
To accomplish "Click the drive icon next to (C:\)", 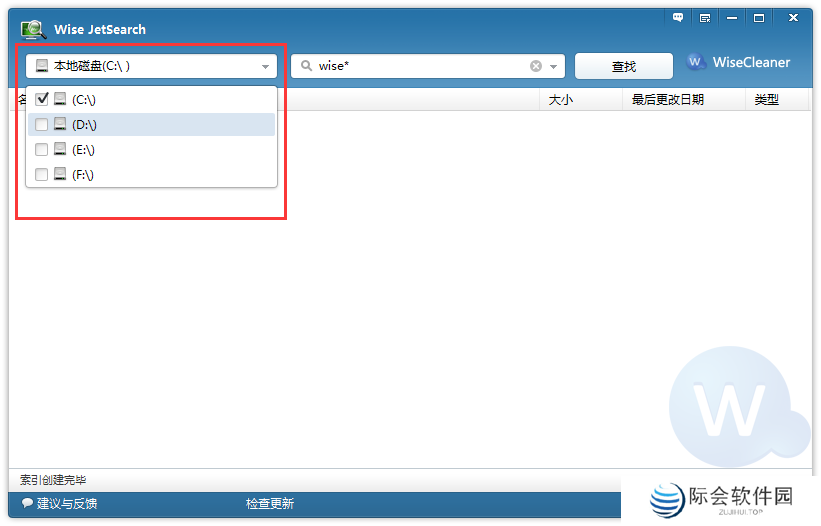I will coord(60,99).
